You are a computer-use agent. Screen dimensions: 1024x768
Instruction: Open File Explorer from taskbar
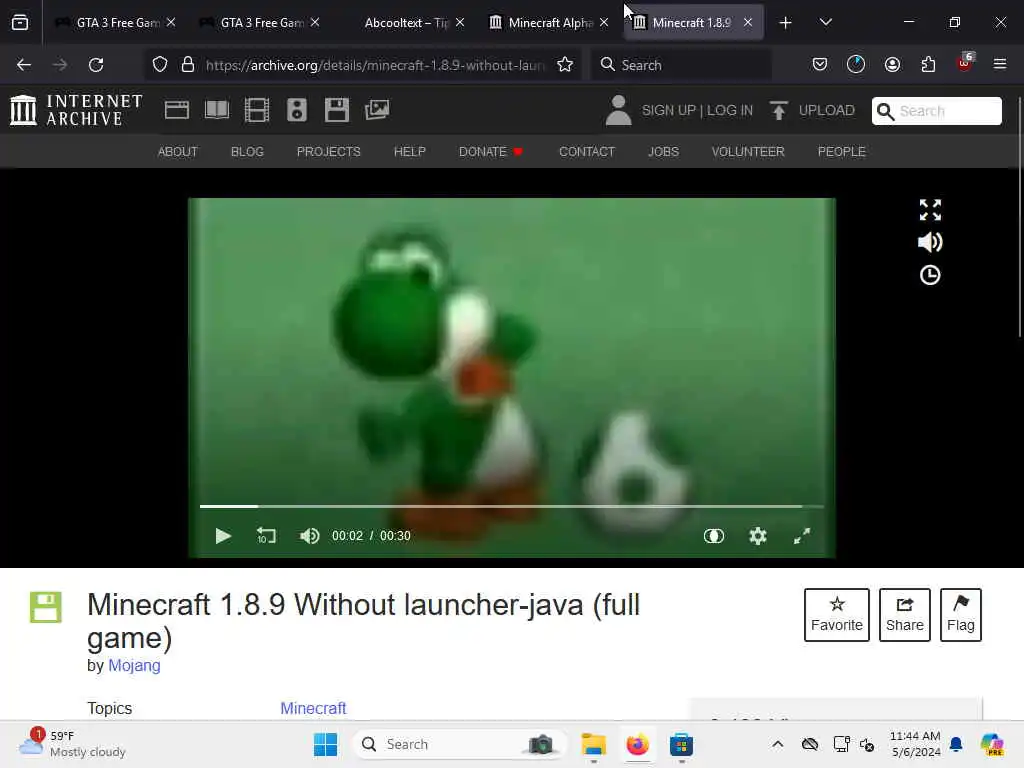[594, 744]
